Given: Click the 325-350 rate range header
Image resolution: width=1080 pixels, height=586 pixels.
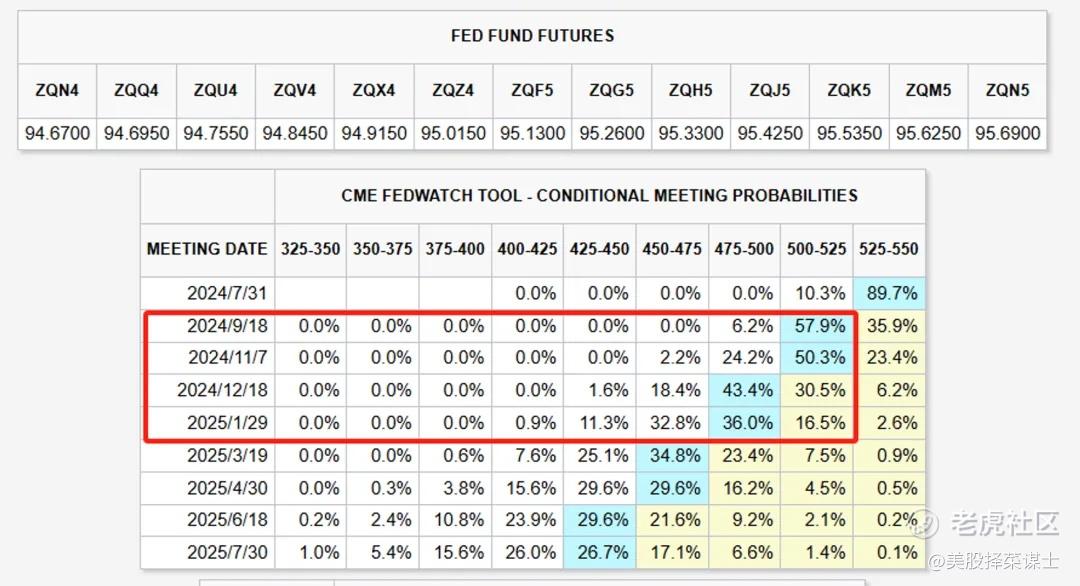Looking at the screenshot, I should tap(310, 249).
